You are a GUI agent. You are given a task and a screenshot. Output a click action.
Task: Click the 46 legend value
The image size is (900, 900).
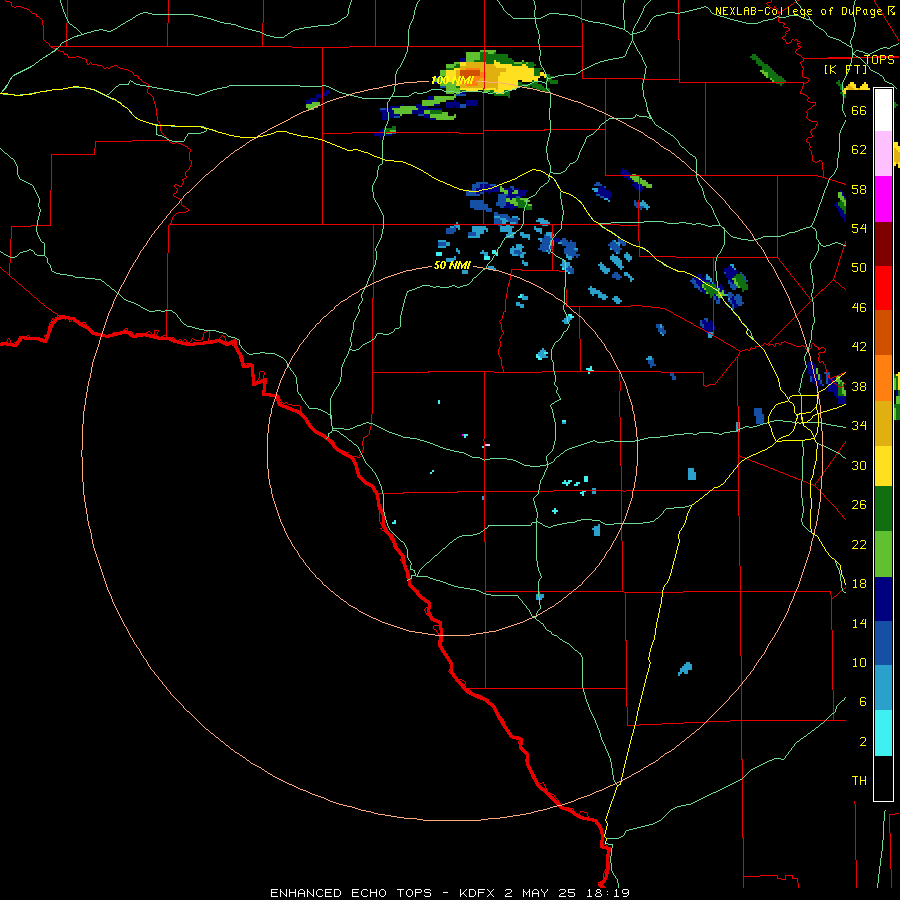click(859, 308)
